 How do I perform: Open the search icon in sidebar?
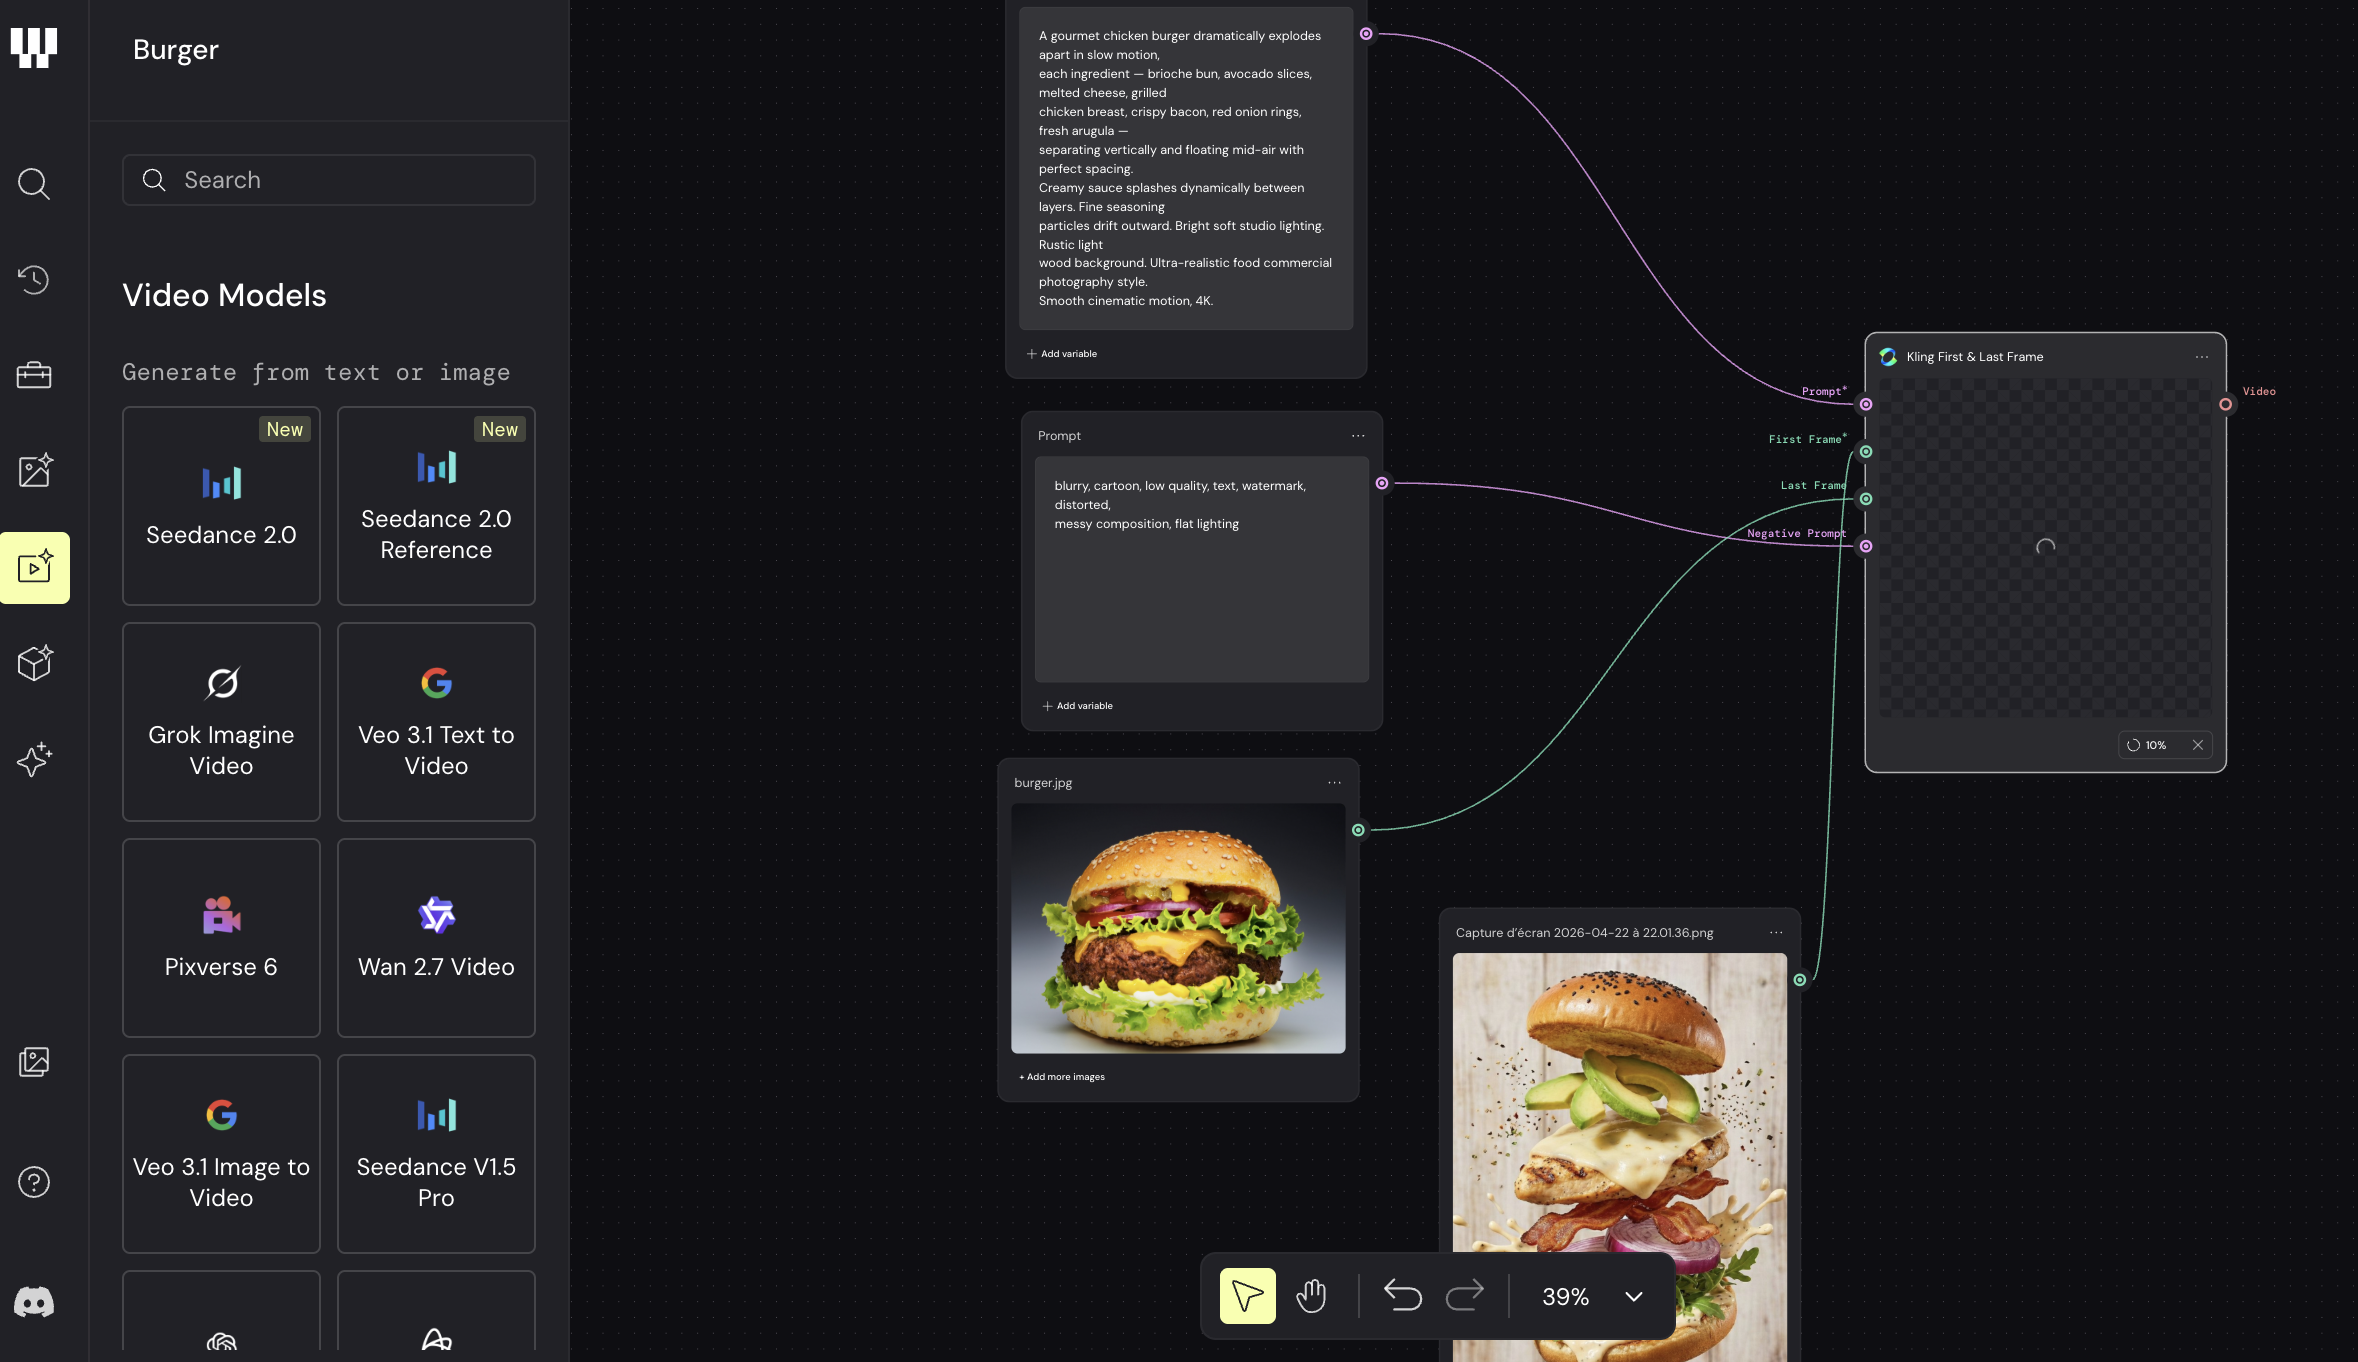[34, 183]
